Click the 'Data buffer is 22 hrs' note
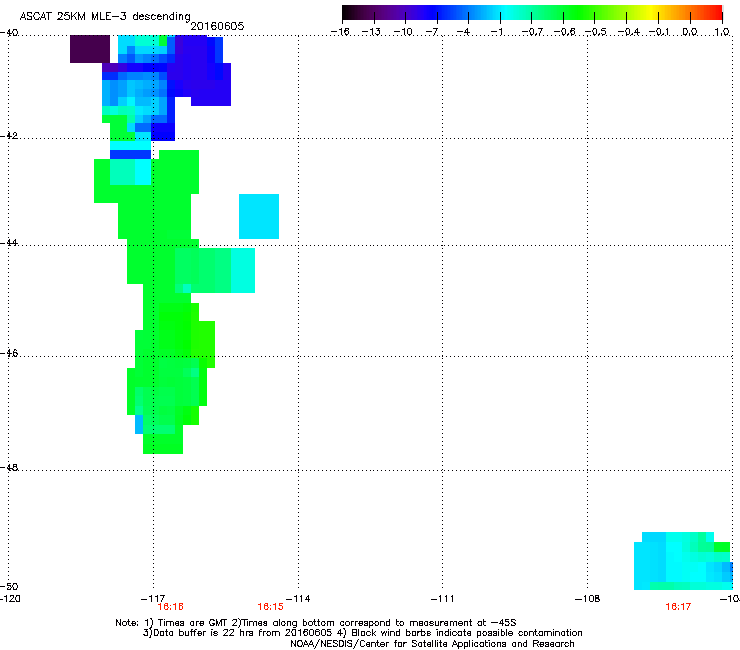 click(x=362, y=633)
